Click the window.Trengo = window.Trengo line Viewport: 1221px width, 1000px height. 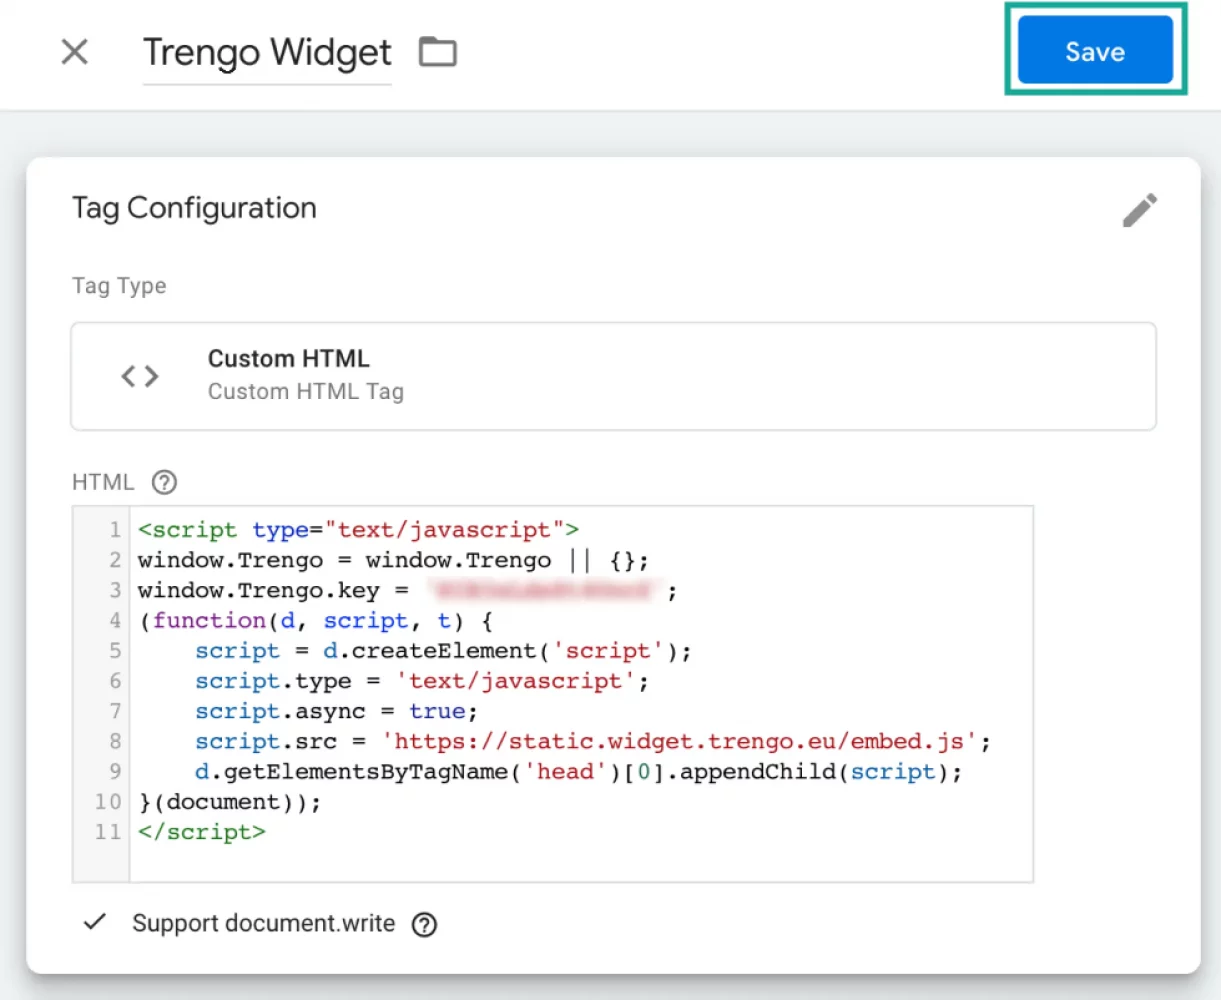point(393,560)
